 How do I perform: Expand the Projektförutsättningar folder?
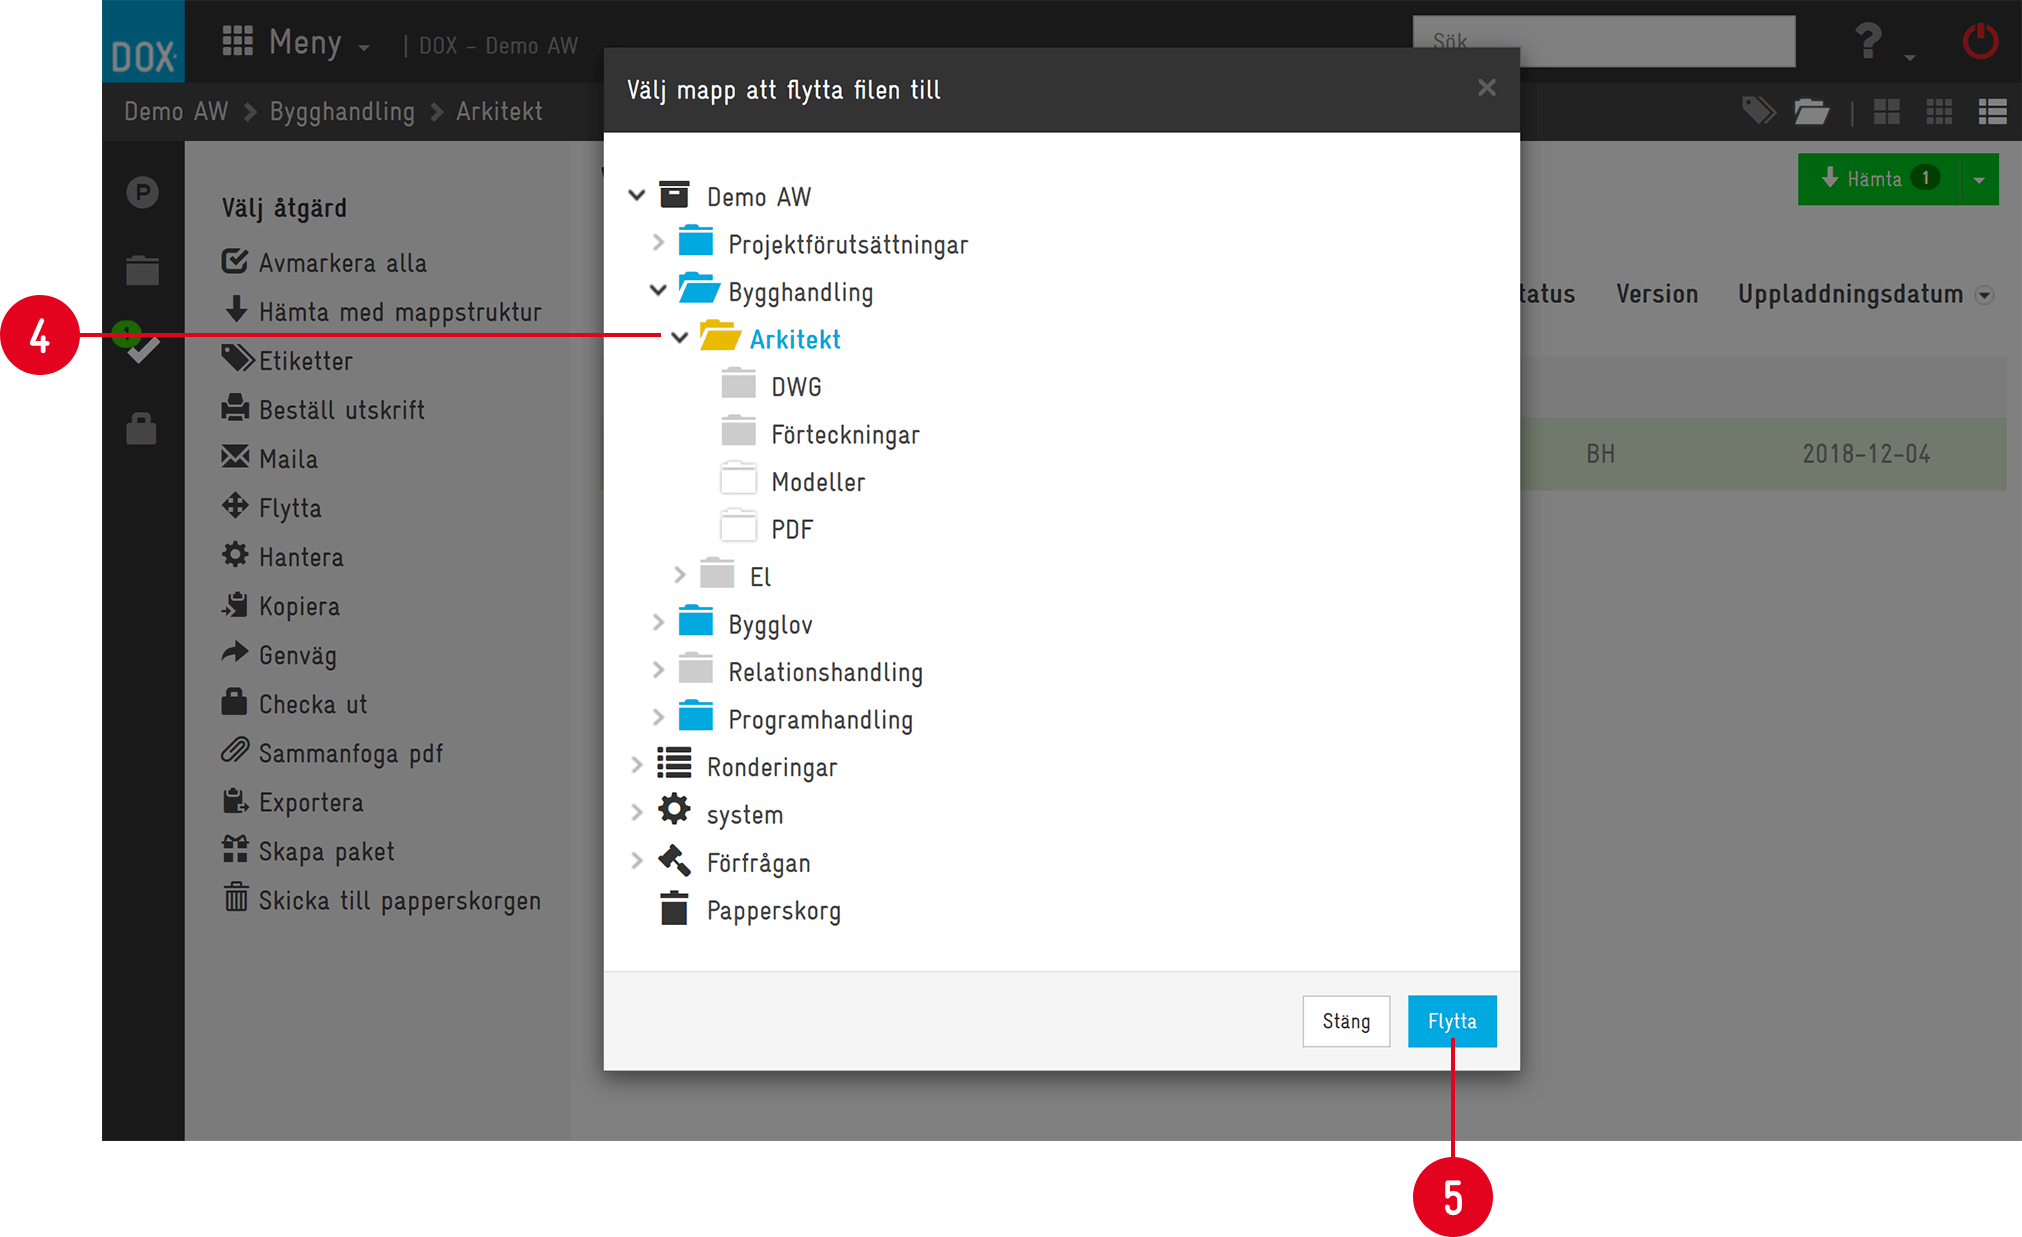(658, 242)
